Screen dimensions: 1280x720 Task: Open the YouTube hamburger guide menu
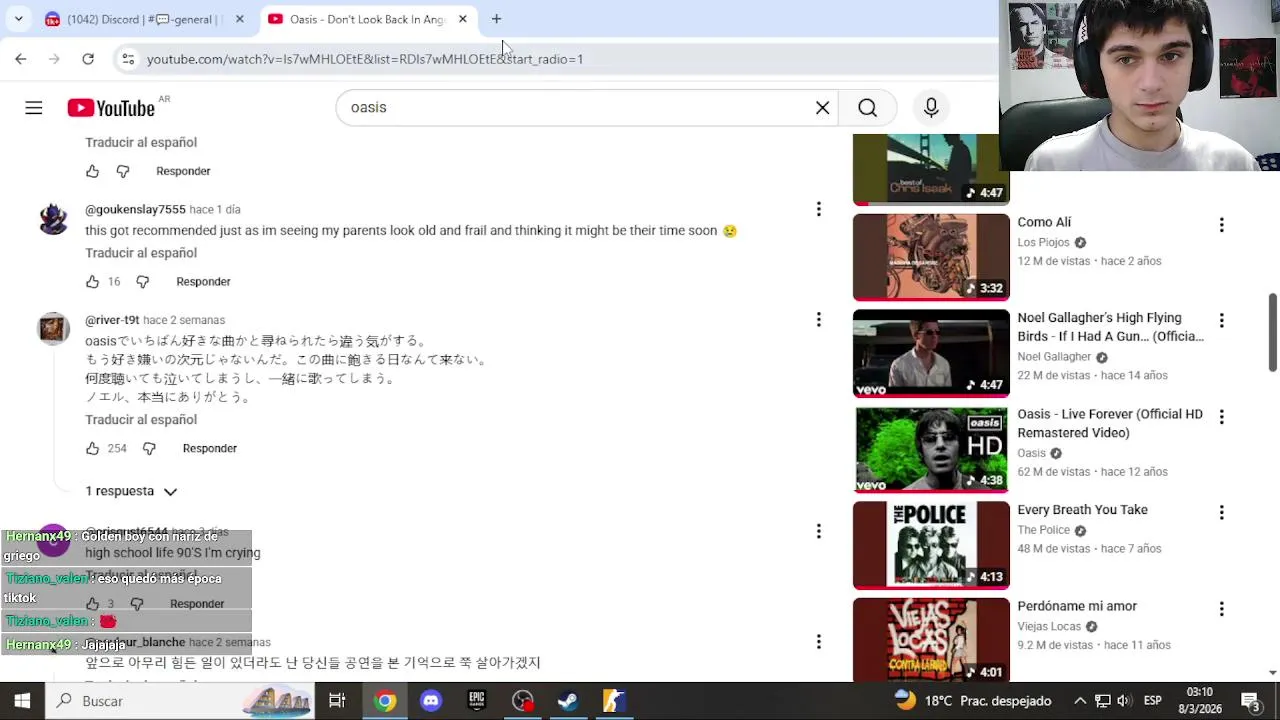34,108
